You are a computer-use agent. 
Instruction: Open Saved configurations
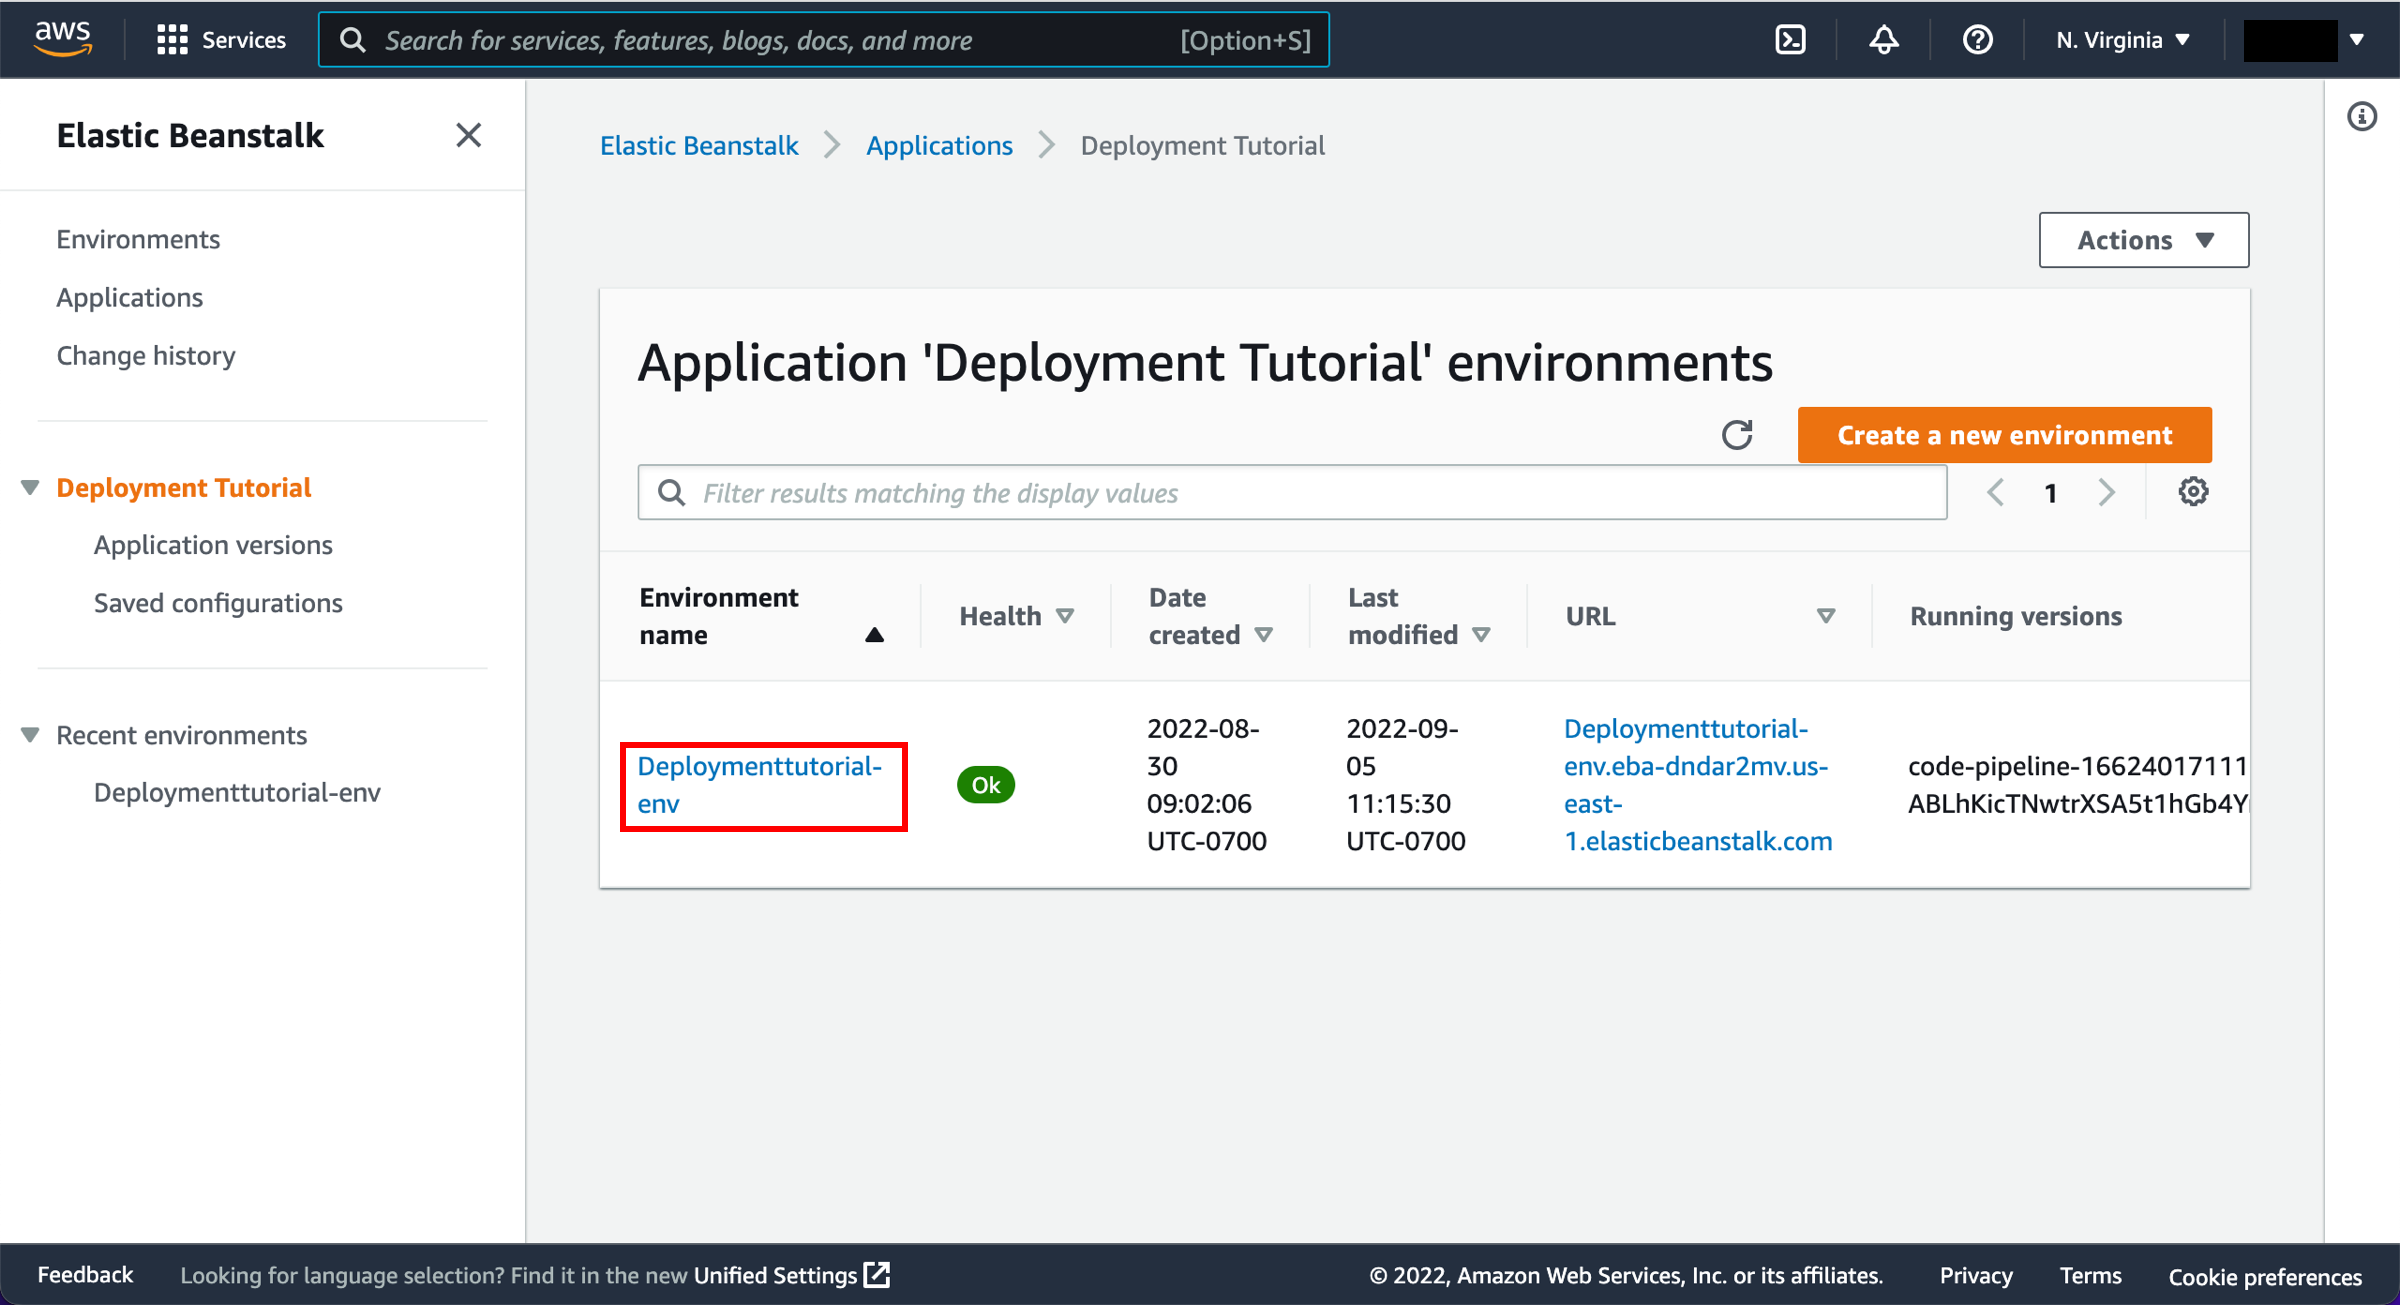pyautogui.click(x=218, y=603)
